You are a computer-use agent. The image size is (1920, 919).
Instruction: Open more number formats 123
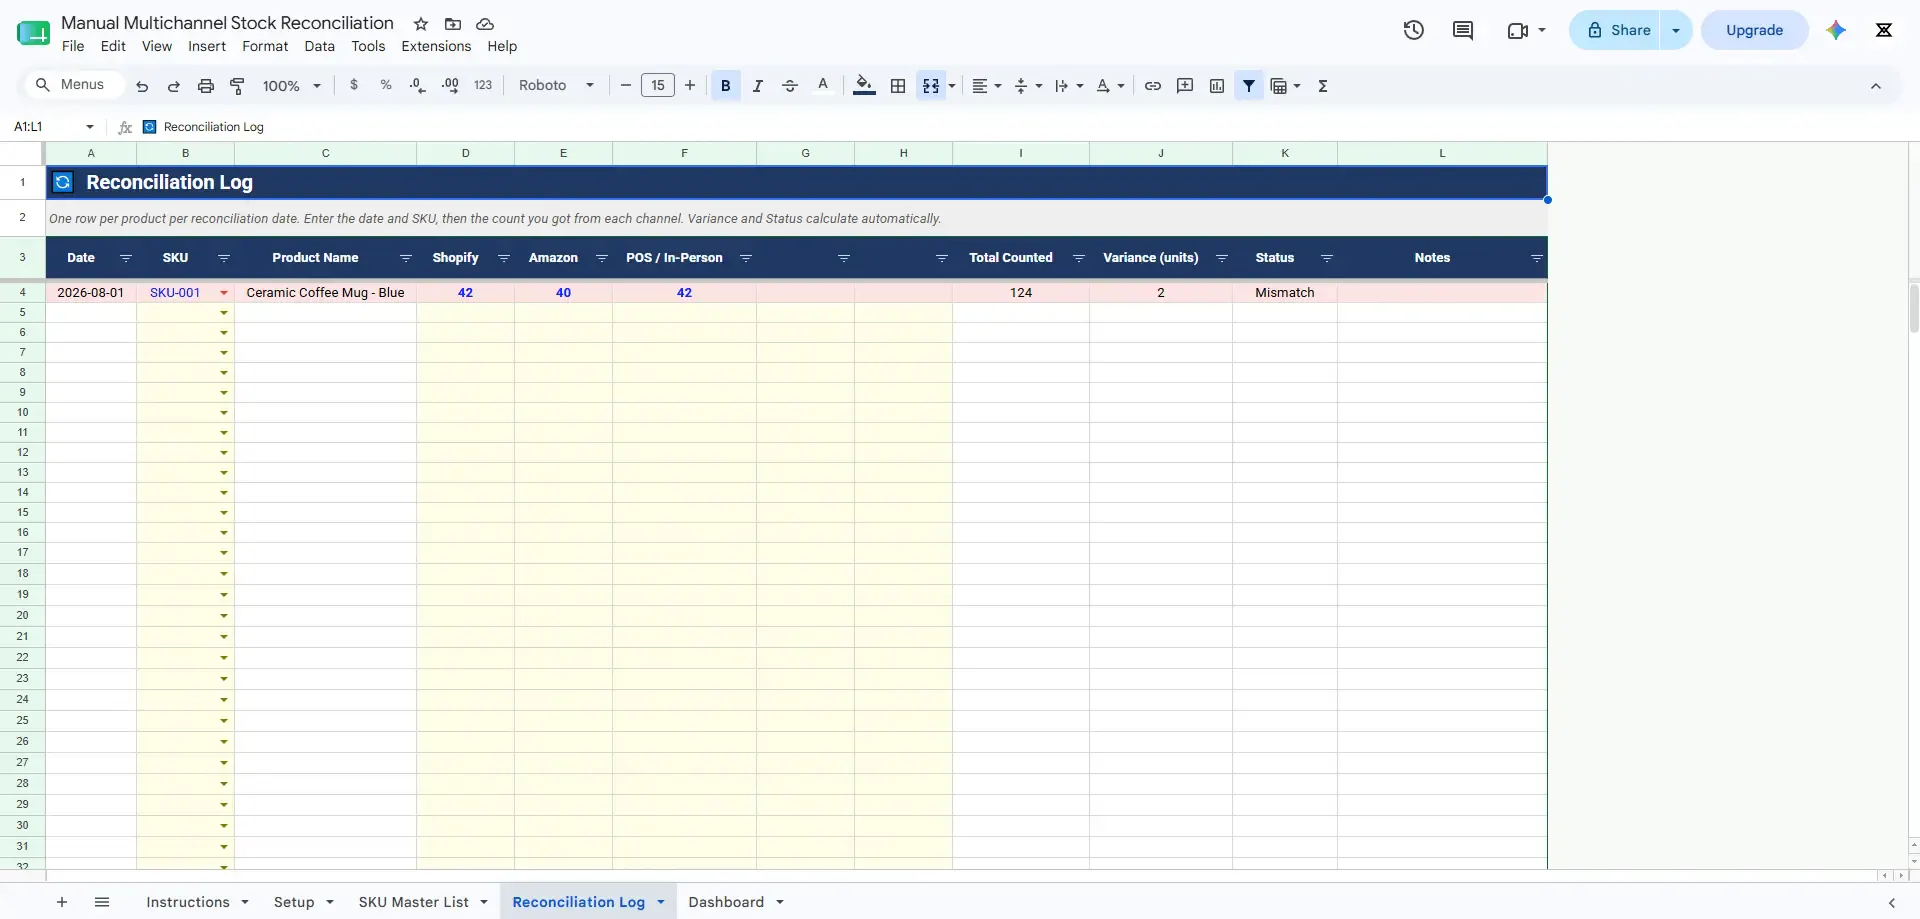click(x=483, y=86)
